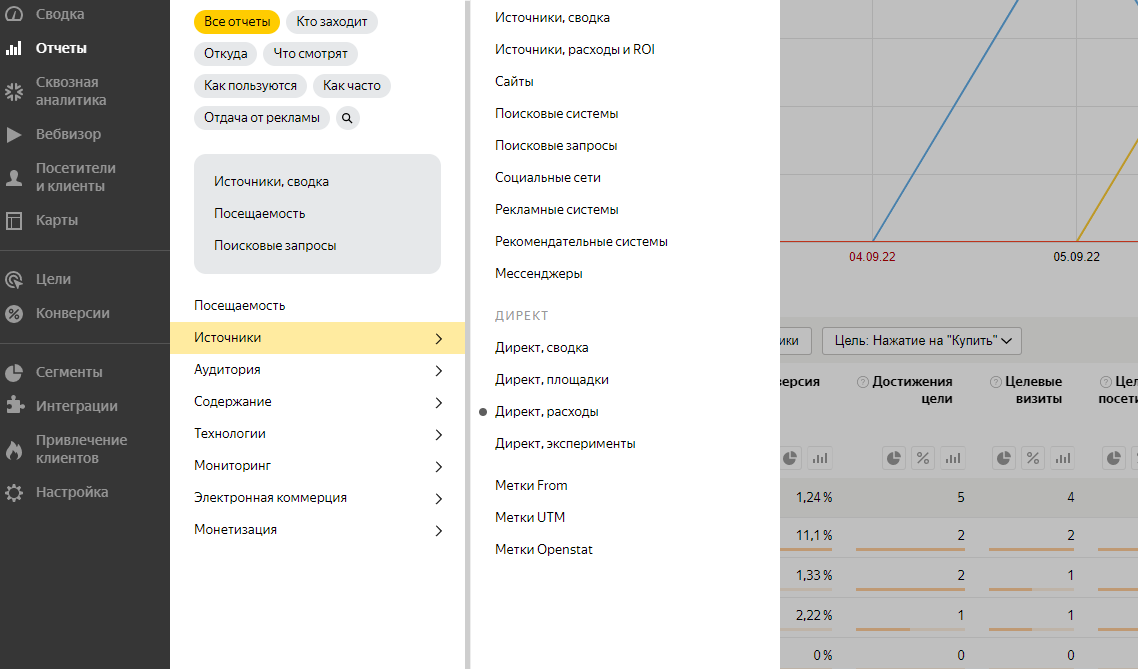This screenshot has height=669, width=1138.
Task: Expand the Аудитория report group
Action: tap(318, 370)
